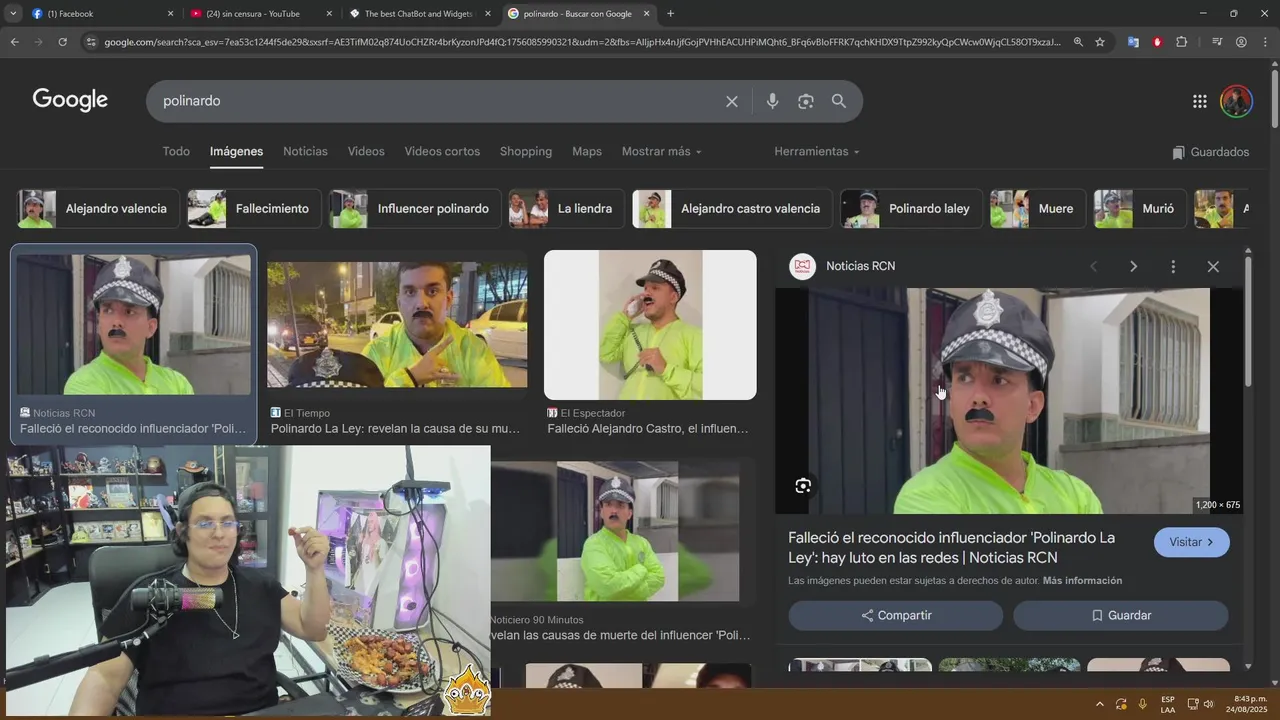
Task: Open Guardados saved items
Action: click(1211, 152)
